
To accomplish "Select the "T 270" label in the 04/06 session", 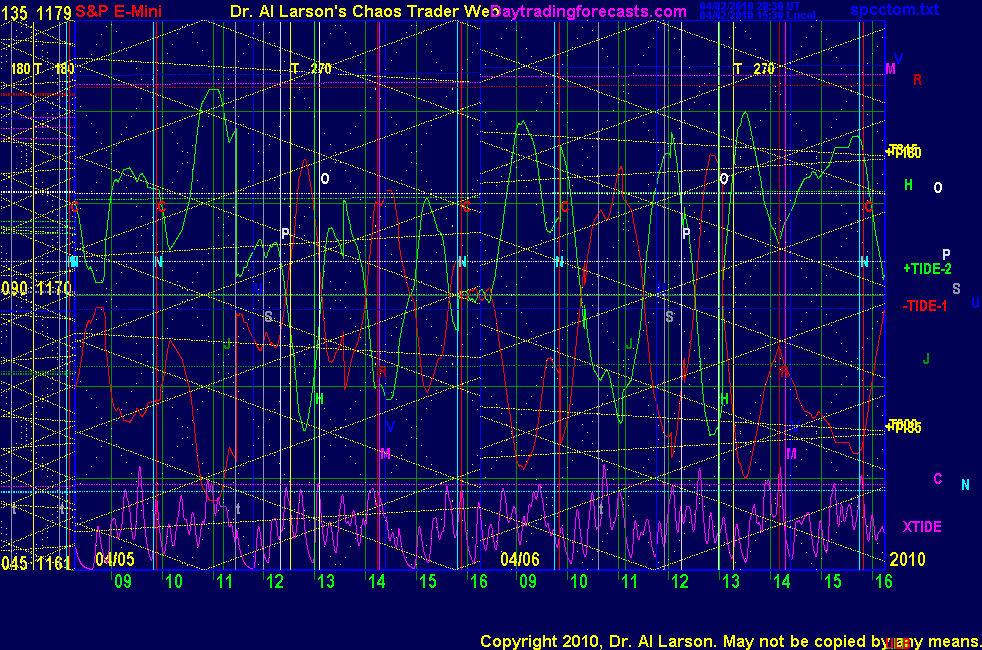I will click(754, 68).
